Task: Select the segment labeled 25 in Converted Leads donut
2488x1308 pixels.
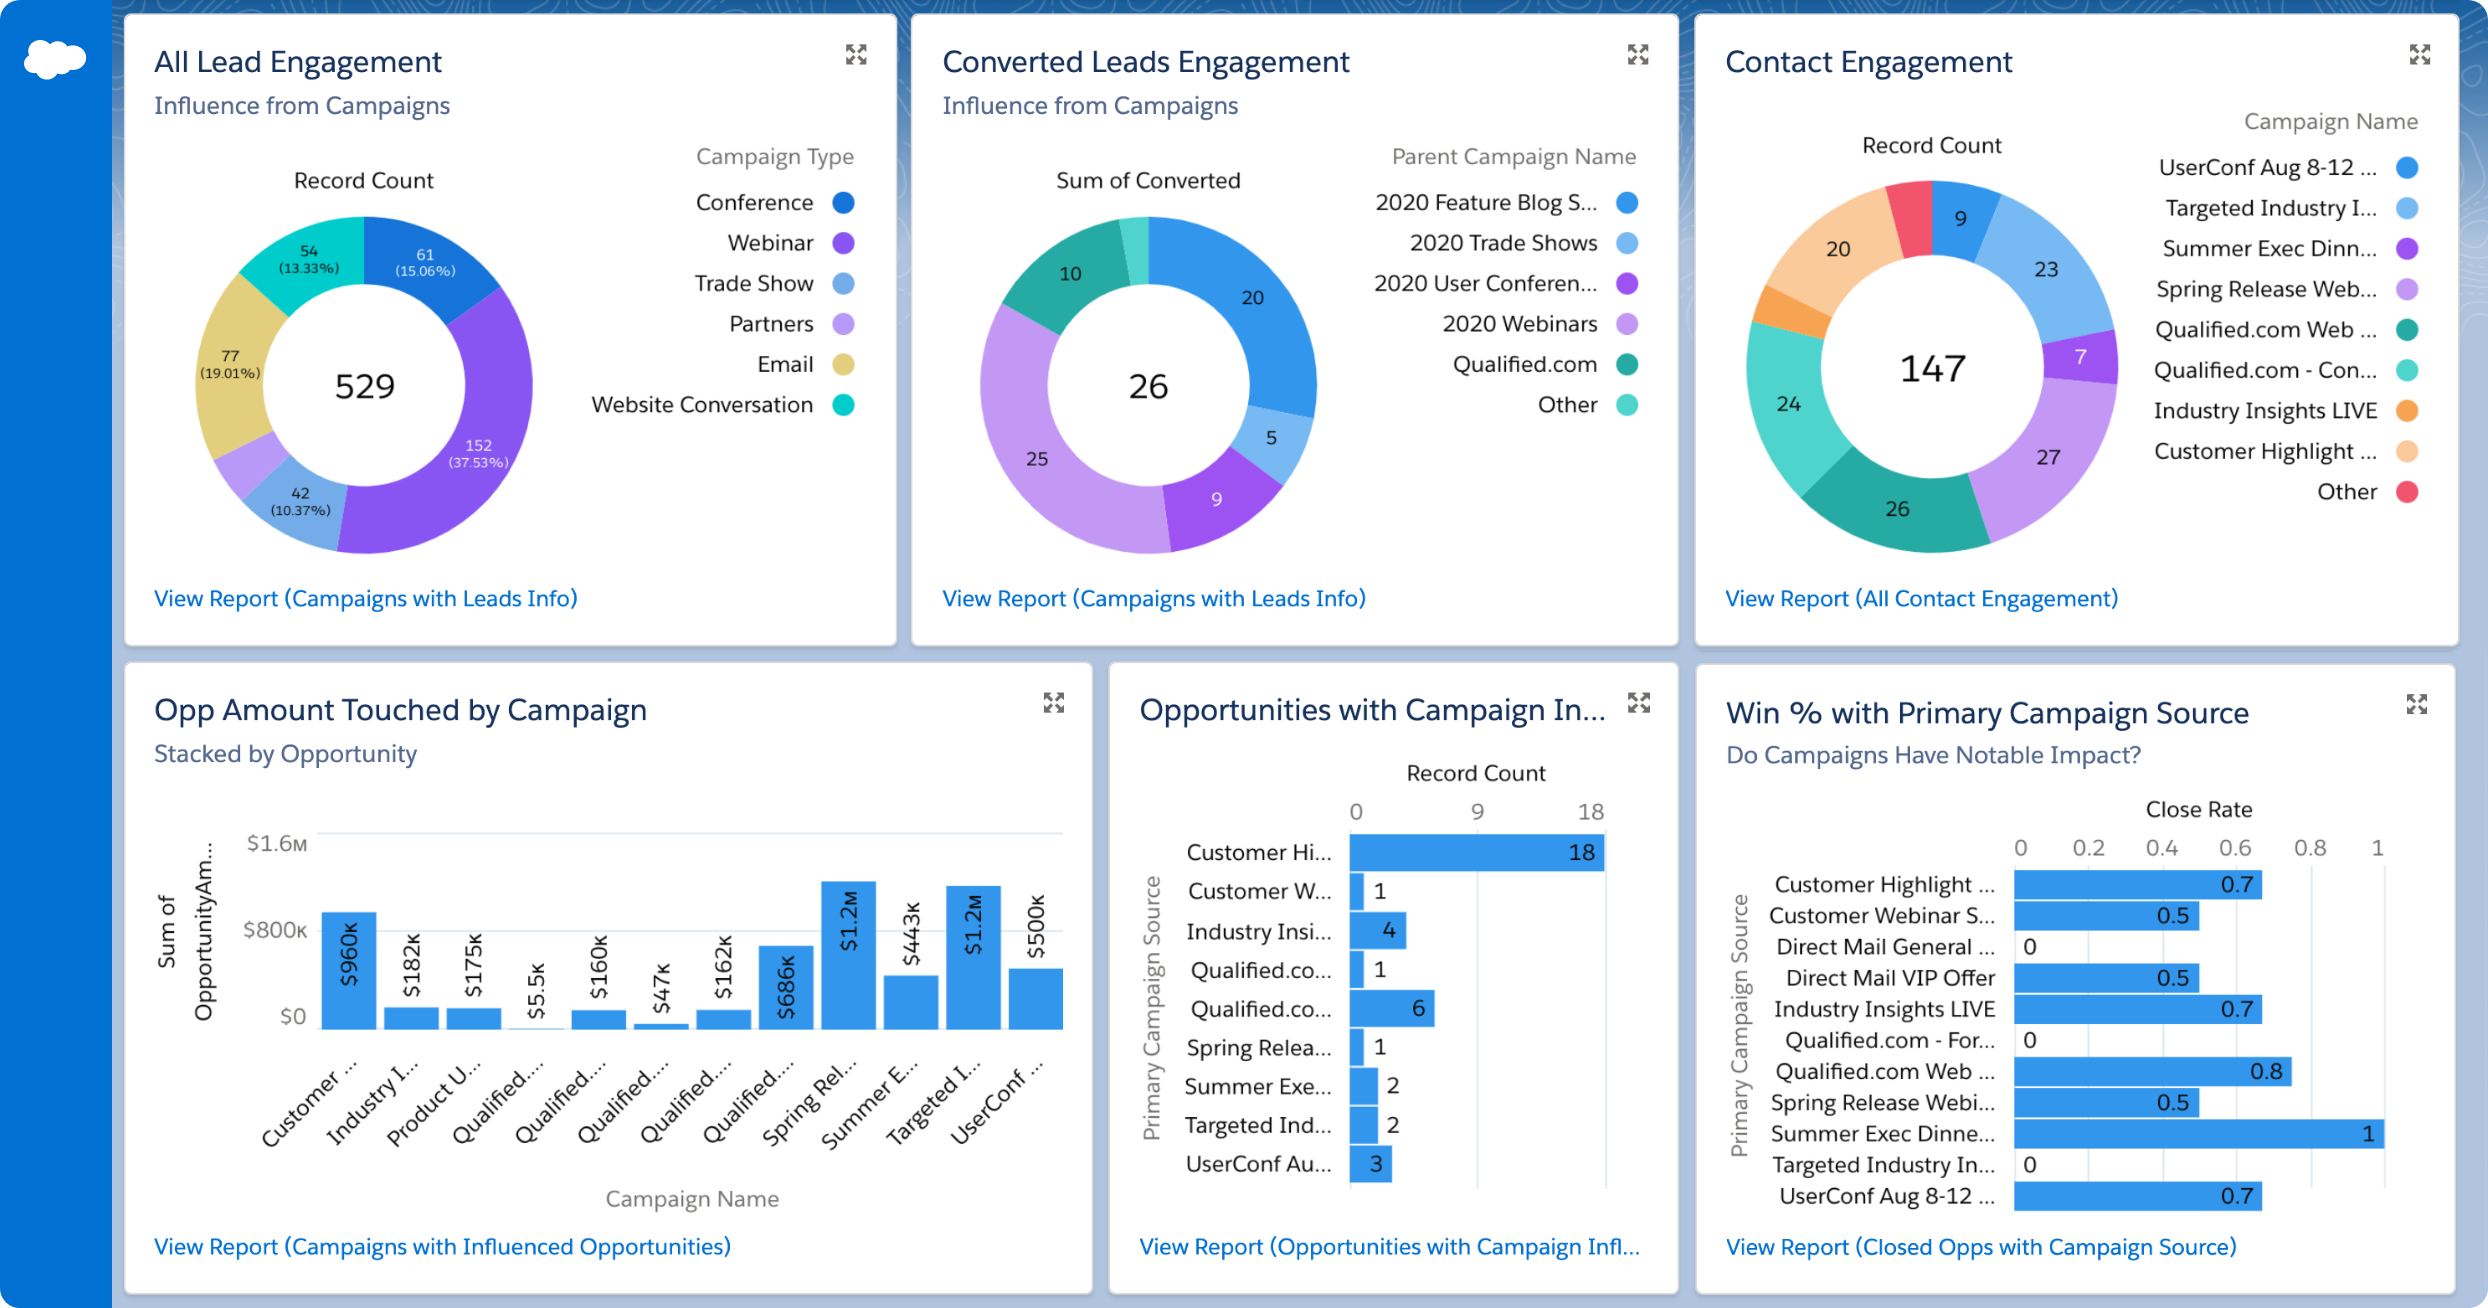Action: (1037, 459)
